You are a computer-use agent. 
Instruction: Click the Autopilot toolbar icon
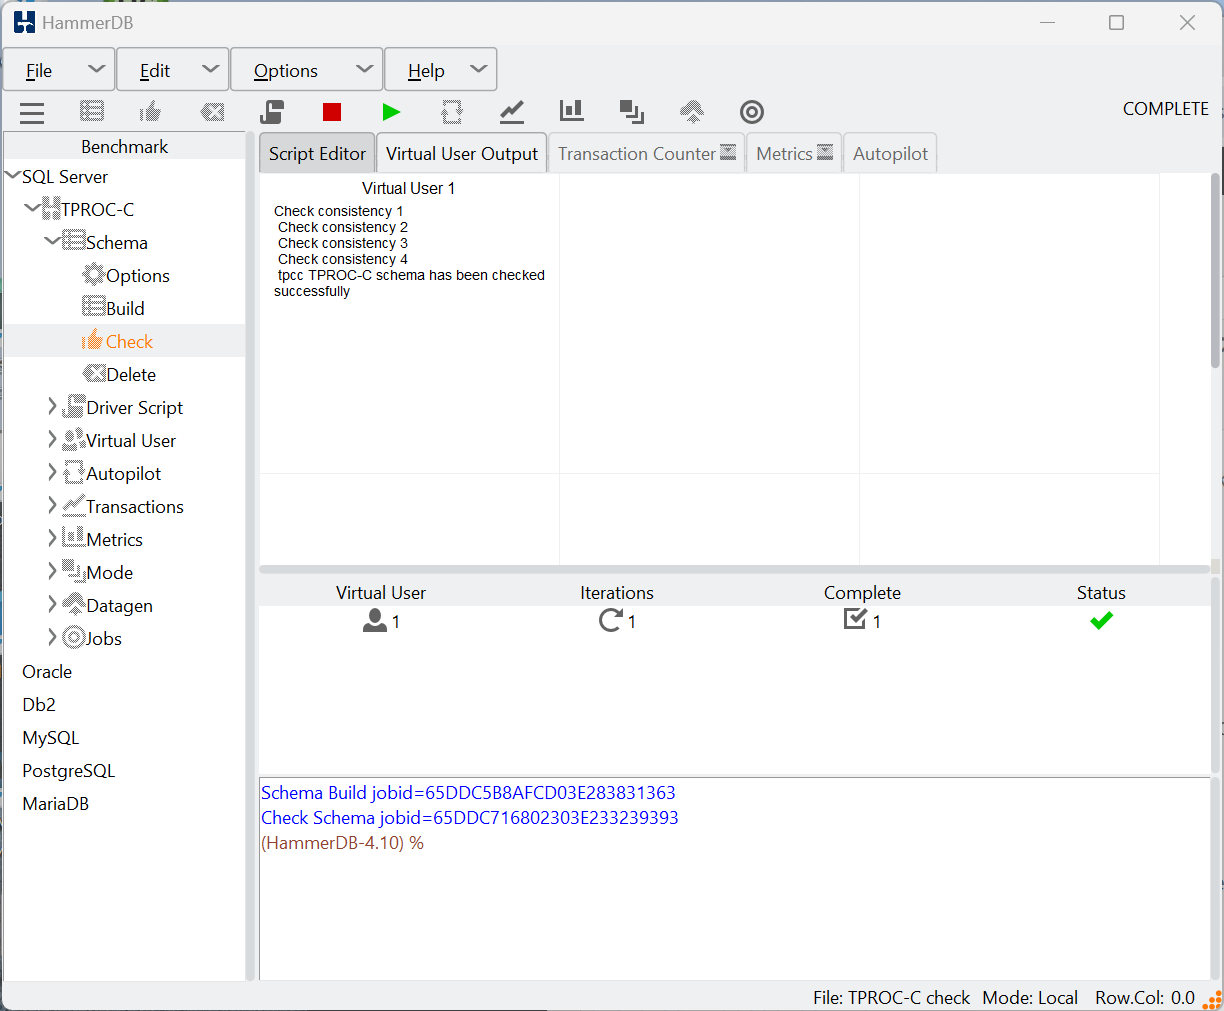[x=452, y=111]
